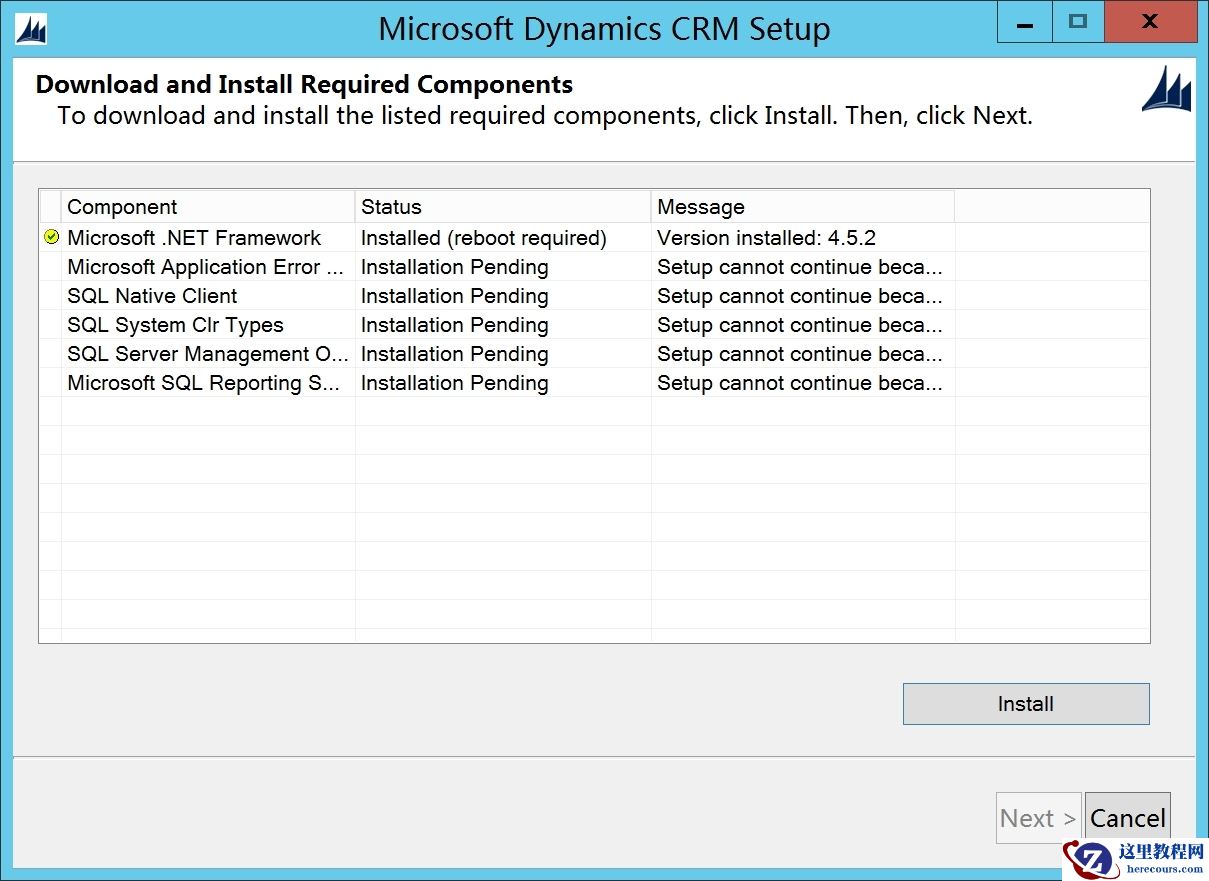Click the green check icon beside .NET Framework

pos(50,237)
